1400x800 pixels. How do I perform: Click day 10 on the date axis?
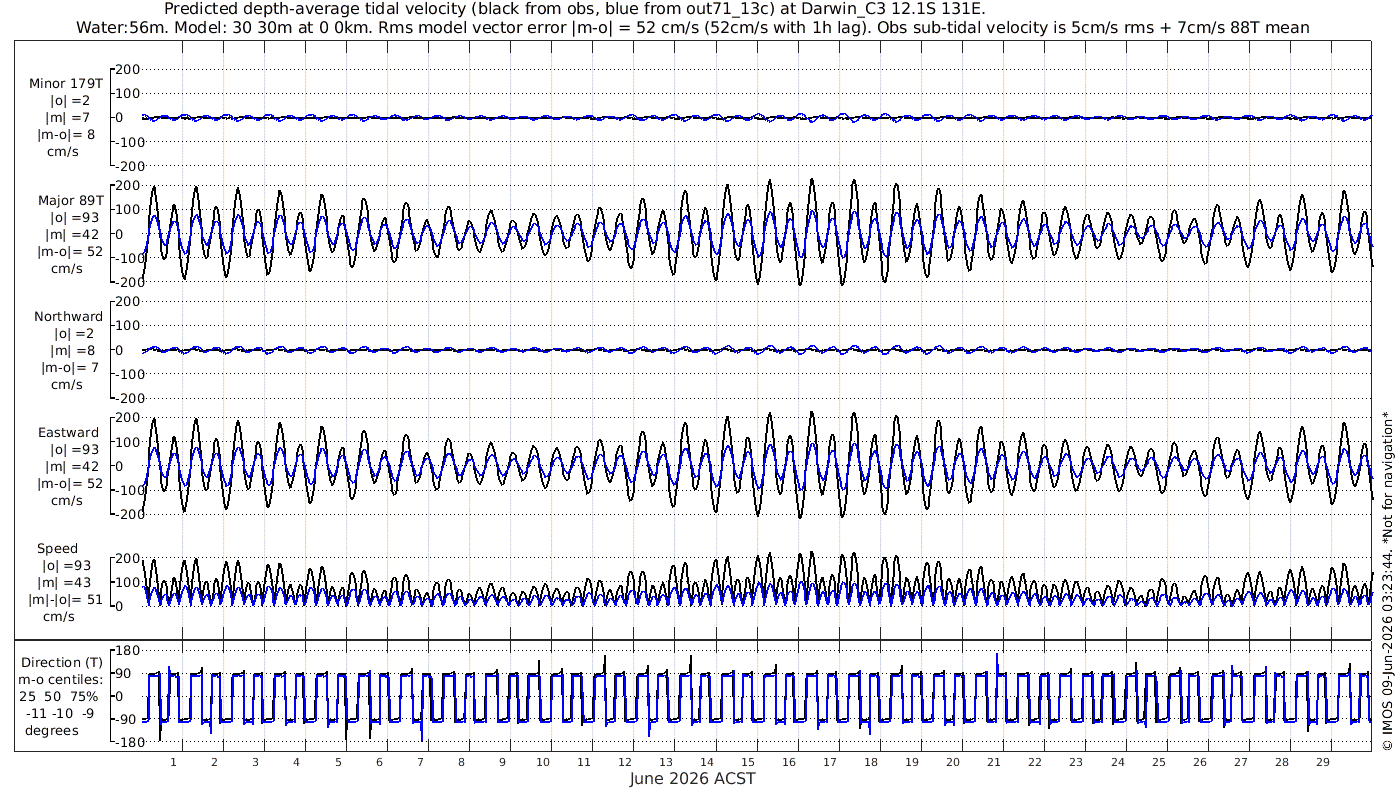(x=542, y=762)
